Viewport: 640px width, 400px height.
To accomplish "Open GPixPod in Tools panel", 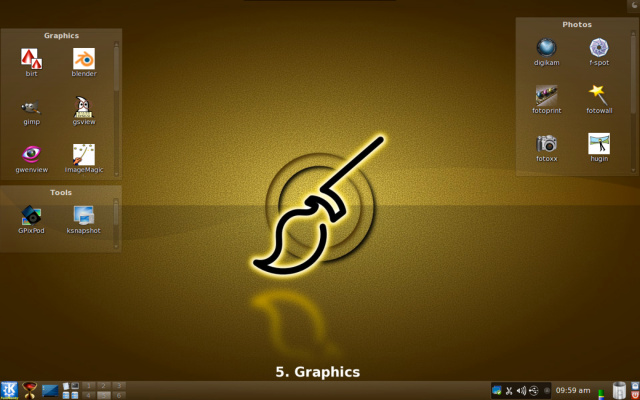I will pos(31,216).
